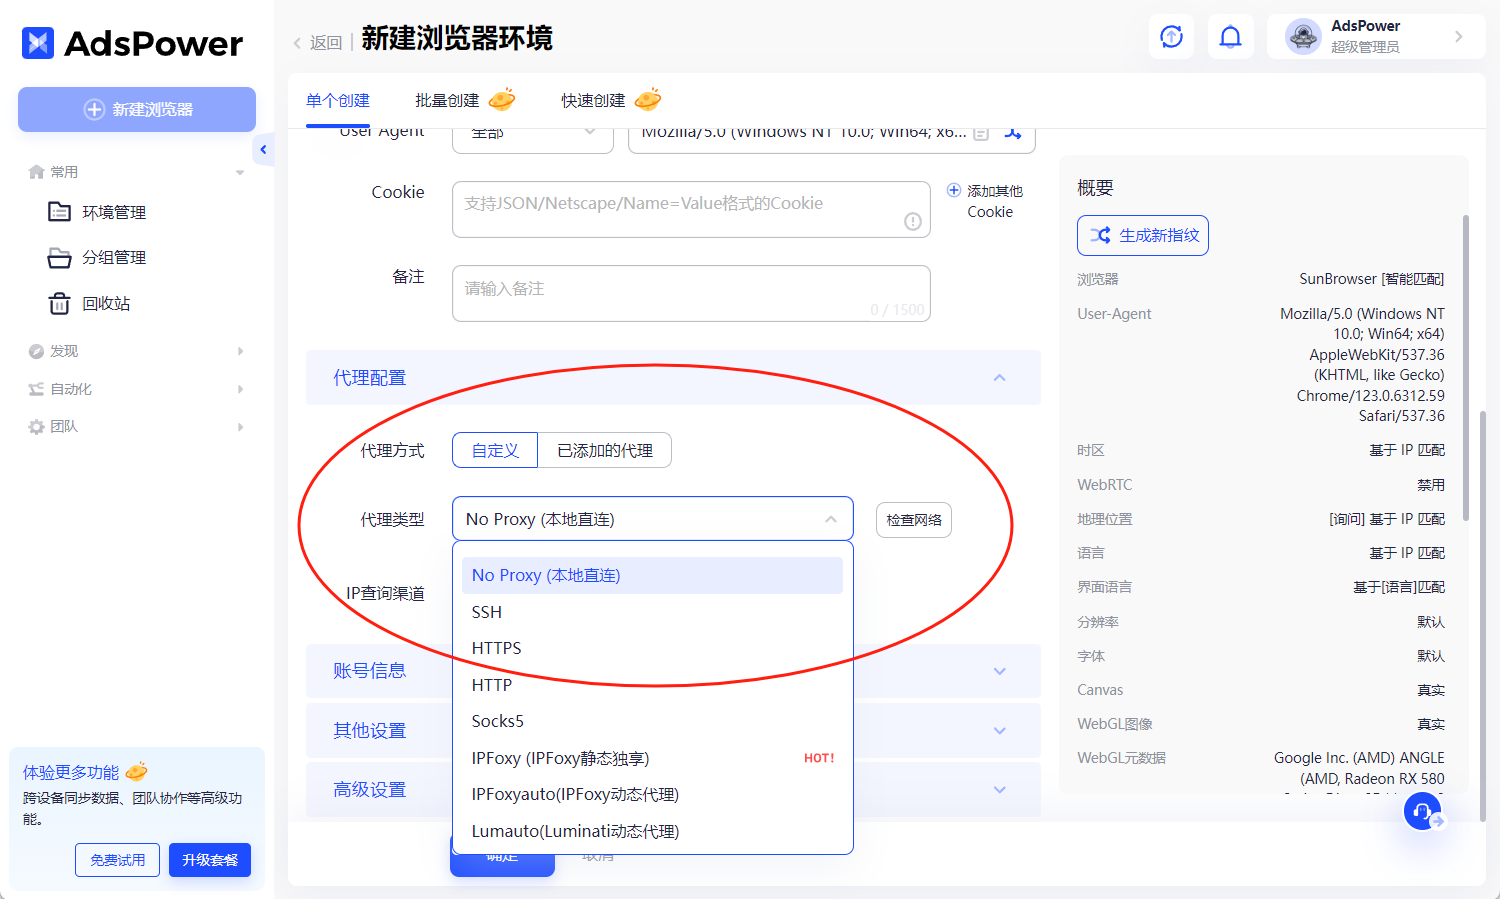Click the 代理类型 dropdown box

pyautogui.click(x=653, y=519)
